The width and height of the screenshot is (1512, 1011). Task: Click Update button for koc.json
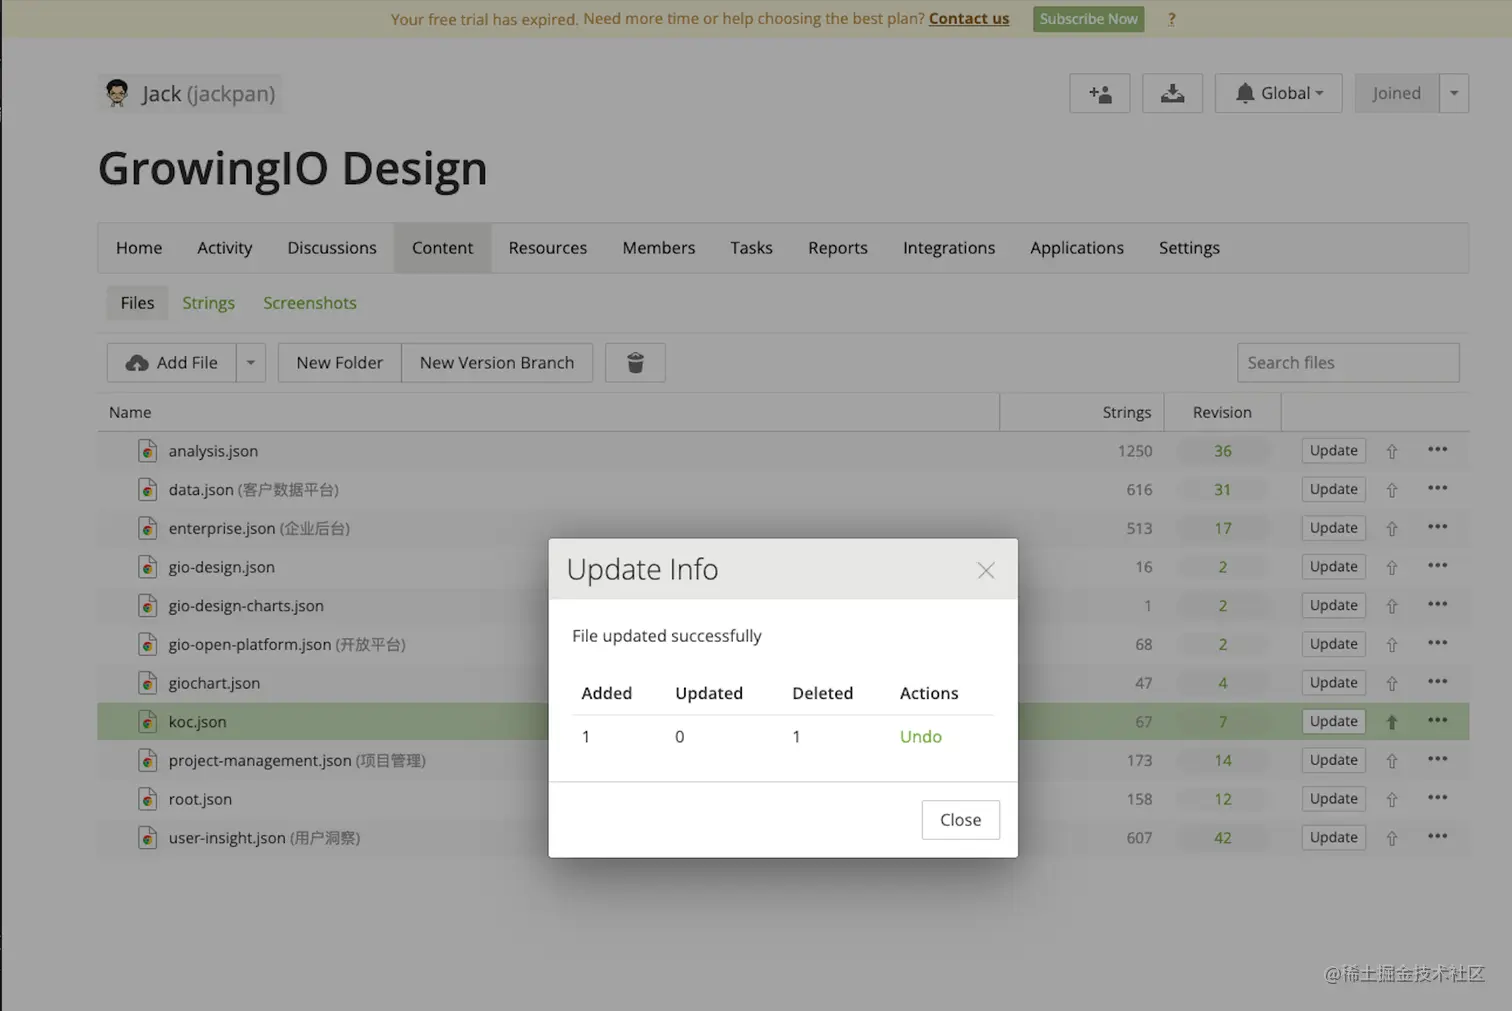1333,722
